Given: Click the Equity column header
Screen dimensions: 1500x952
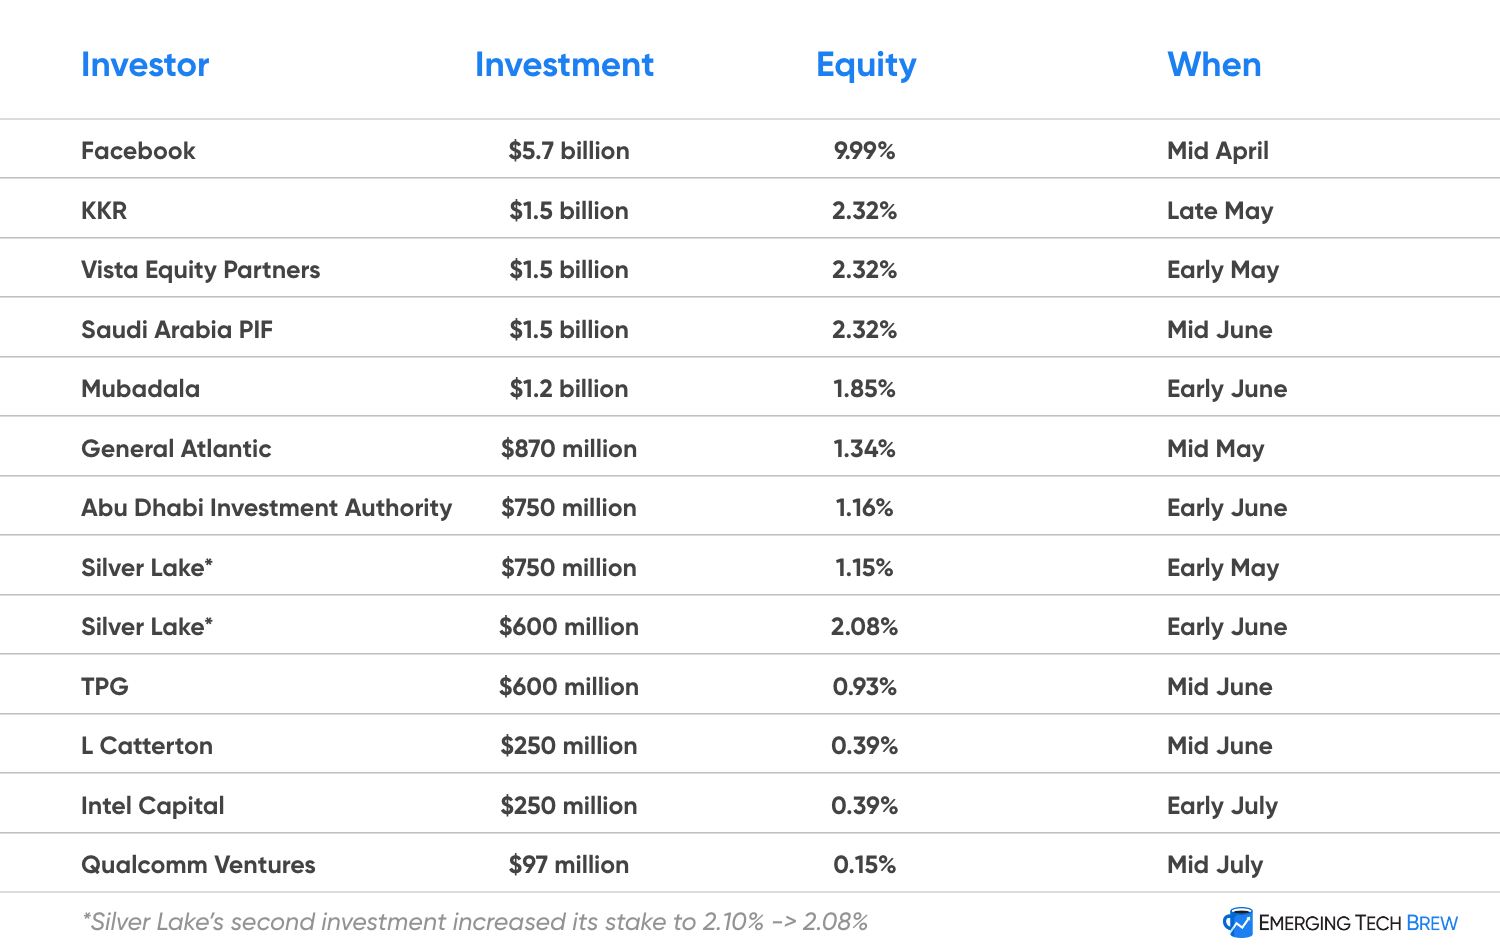Looking at the screenshot, I should click(x=866, y=65).
